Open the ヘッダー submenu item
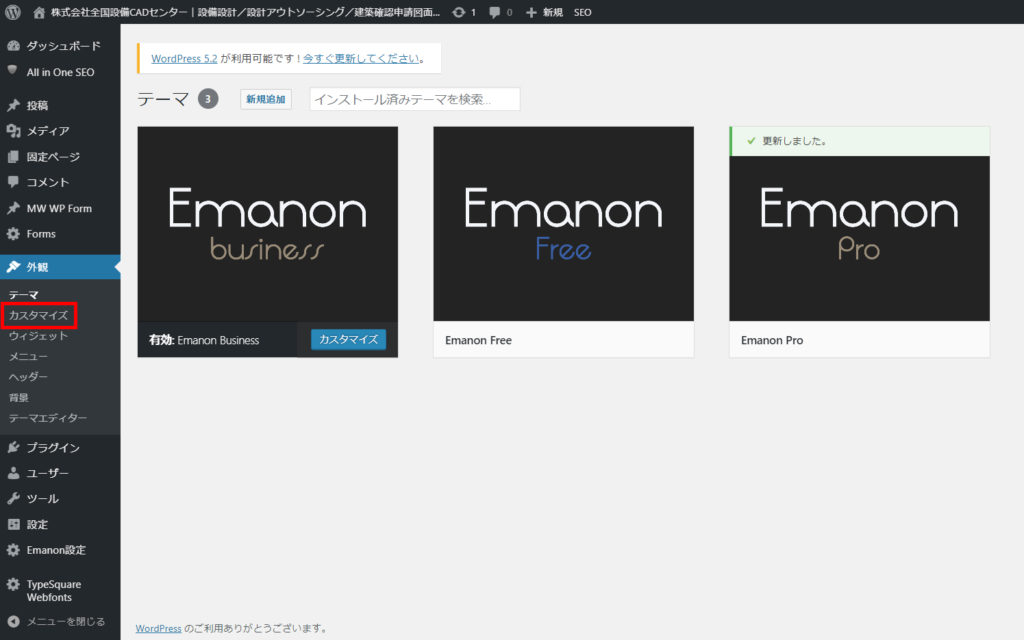Screen dimensions: 1024x640 28,377
